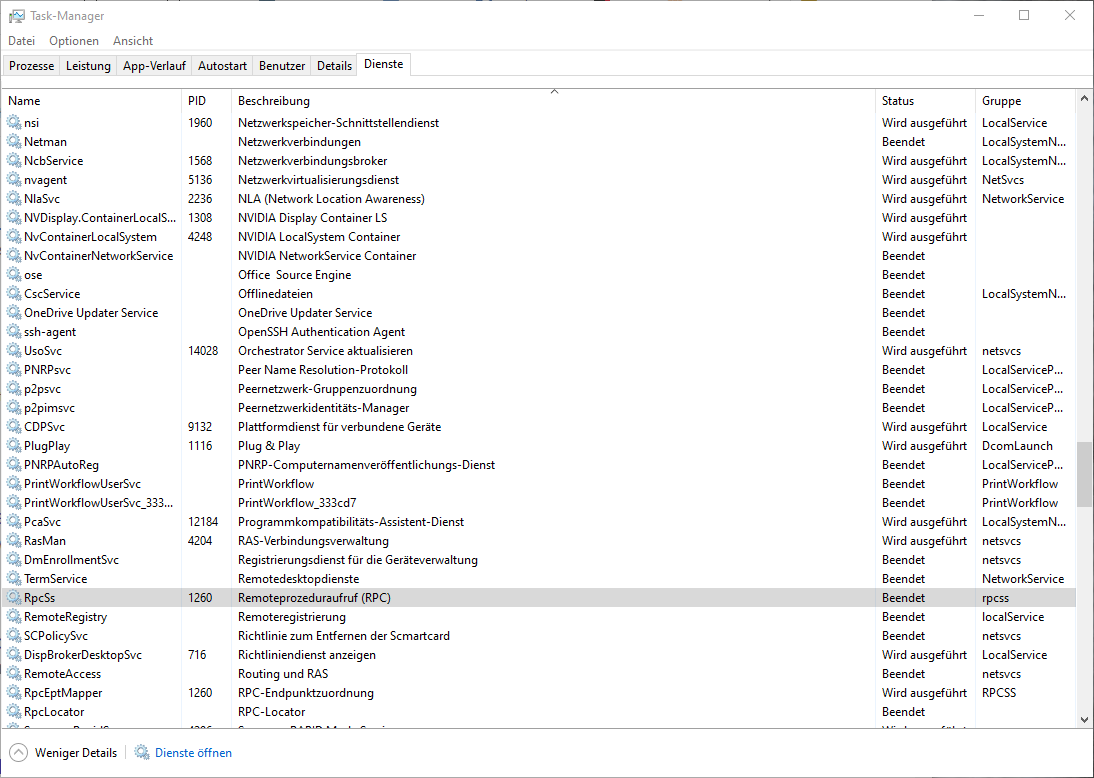
Task: Sort services by the Status column header
Action: click(x=925, y=100)
